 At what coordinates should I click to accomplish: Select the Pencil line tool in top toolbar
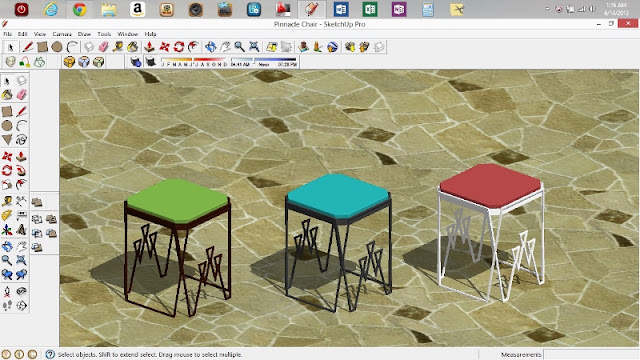(28, 47)
